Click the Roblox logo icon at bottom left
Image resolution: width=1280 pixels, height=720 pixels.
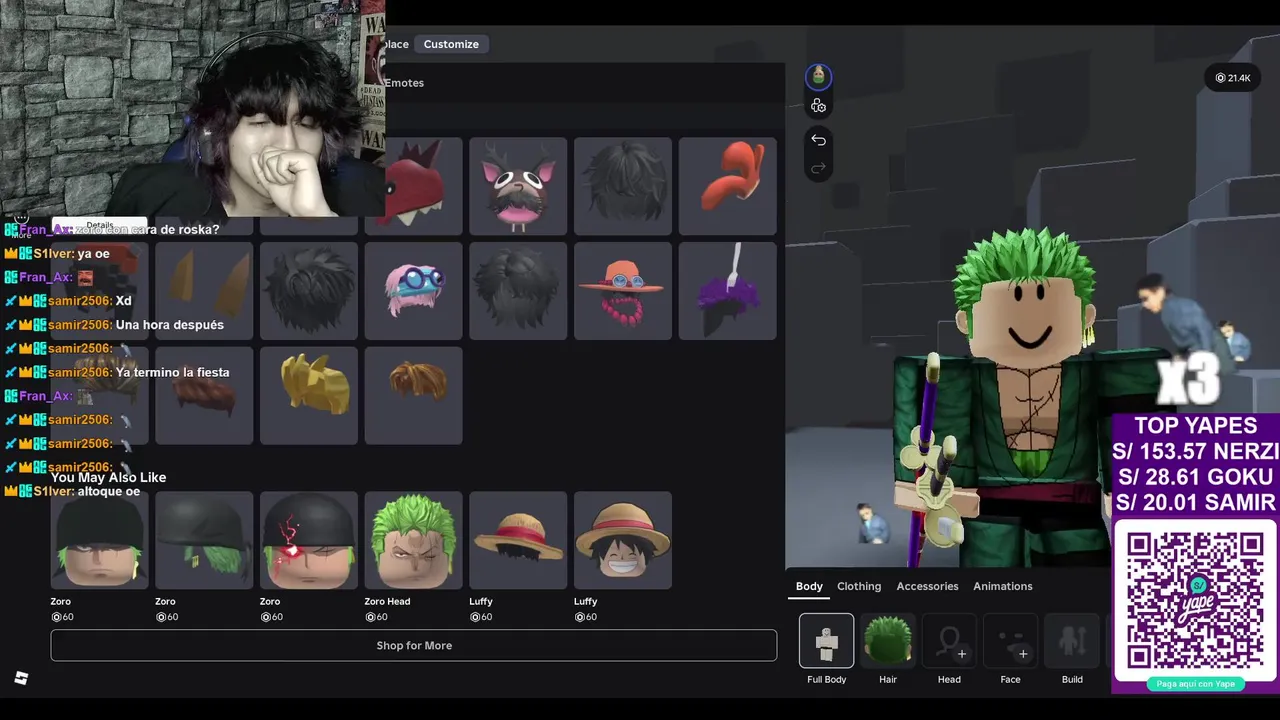point(21,678)
